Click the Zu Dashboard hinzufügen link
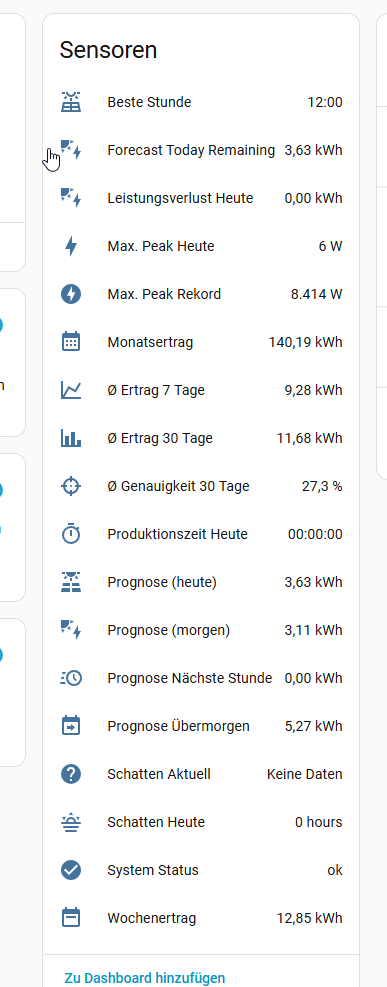 coord(145,978)
